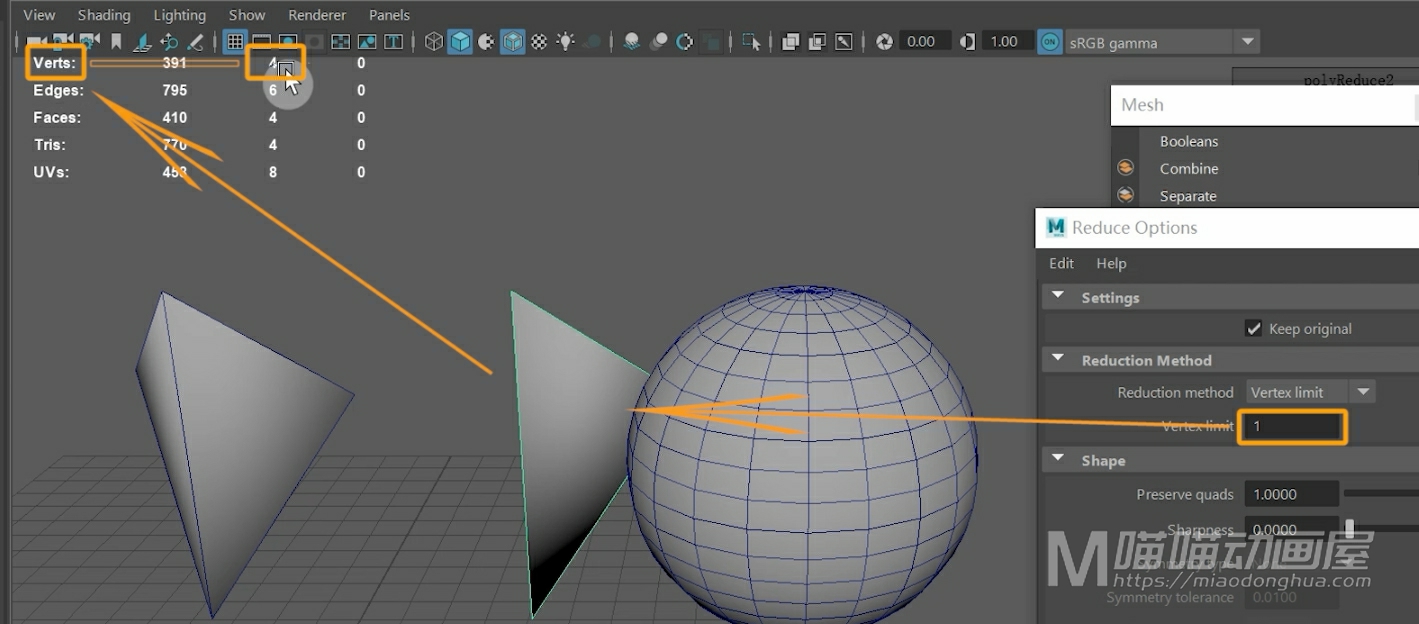Image resolution: width=1419 pixels, height=624 pixels.
Task: Collapse the Shape section
Action: click(x=1058, y=460)
